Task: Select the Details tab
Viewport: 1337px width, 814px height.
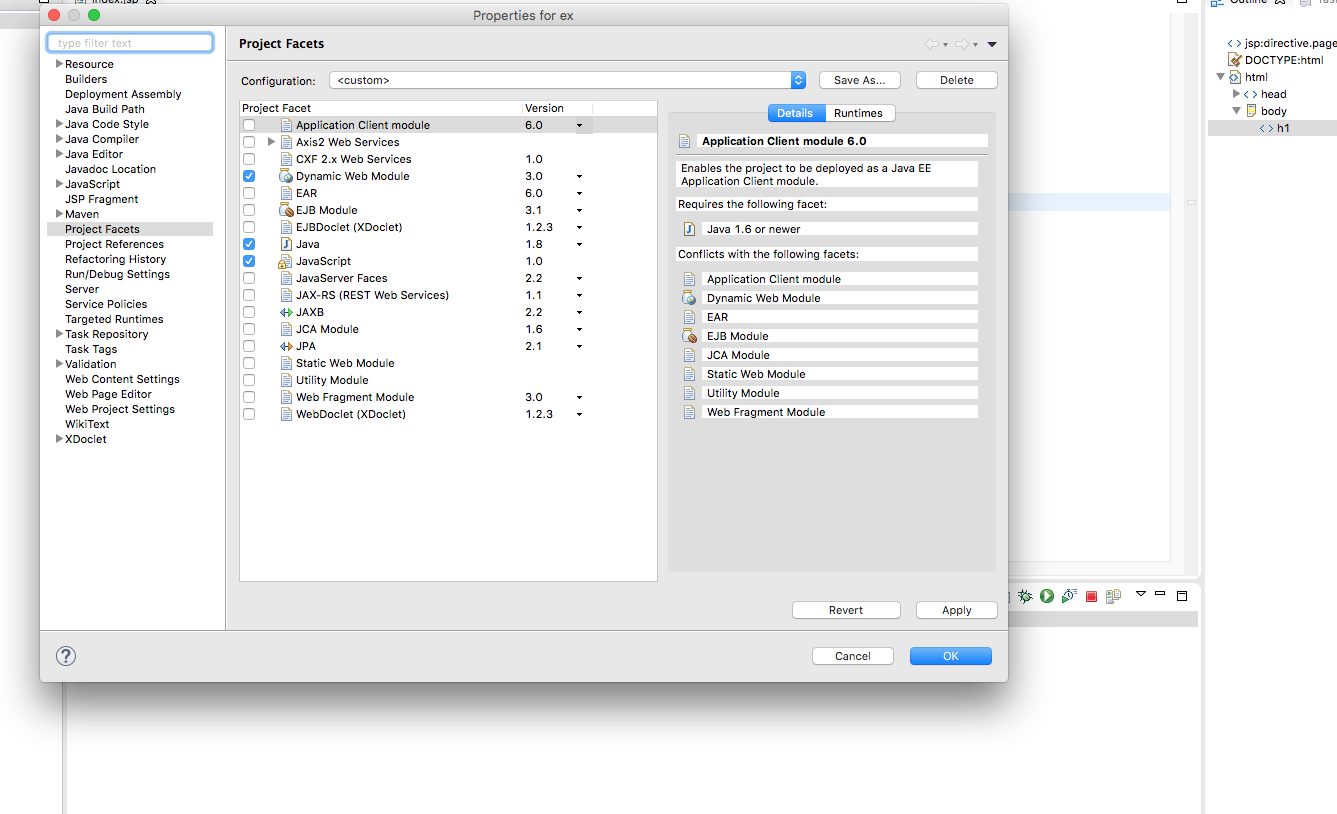Action: click(795, 113)
